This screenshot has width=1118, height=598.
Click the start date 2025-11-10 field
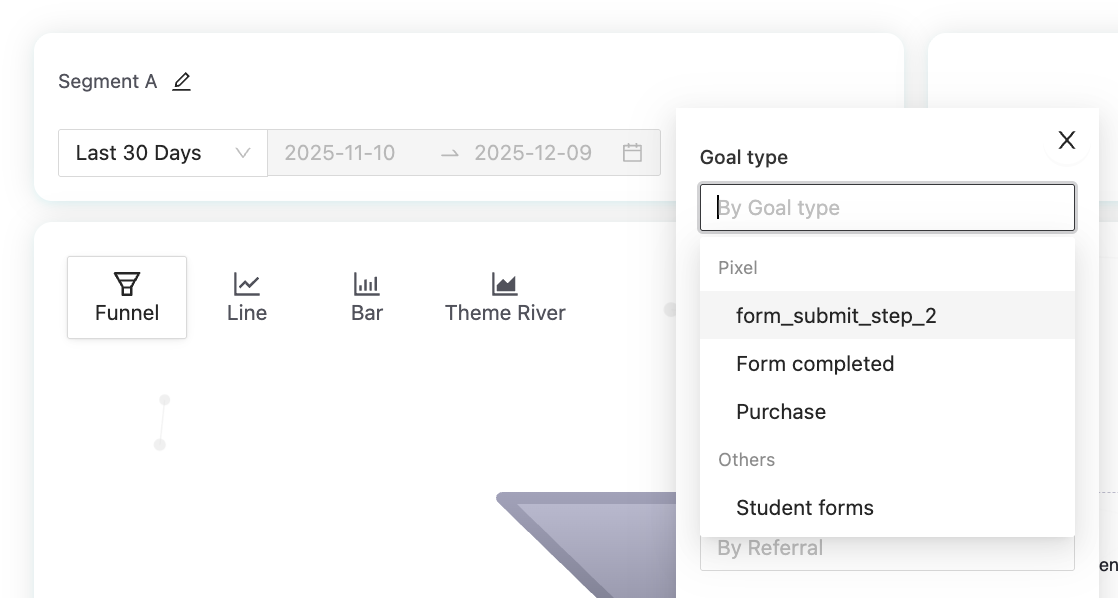(340, 153)
